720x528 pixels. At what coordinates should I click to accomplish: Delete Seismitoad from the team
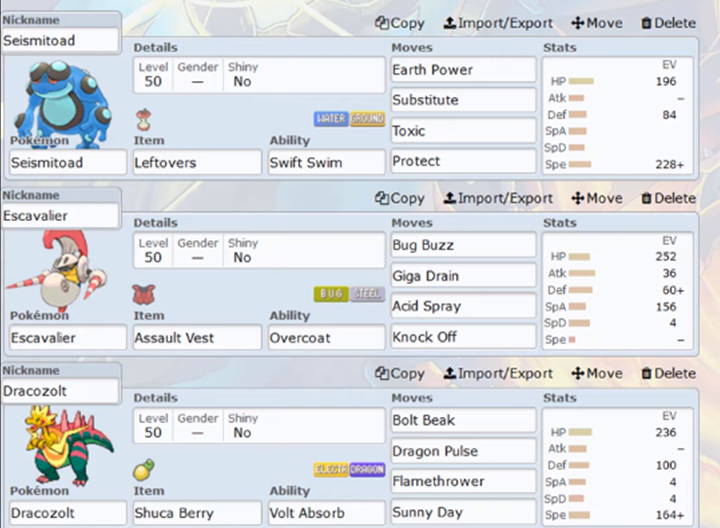(668, 23)
